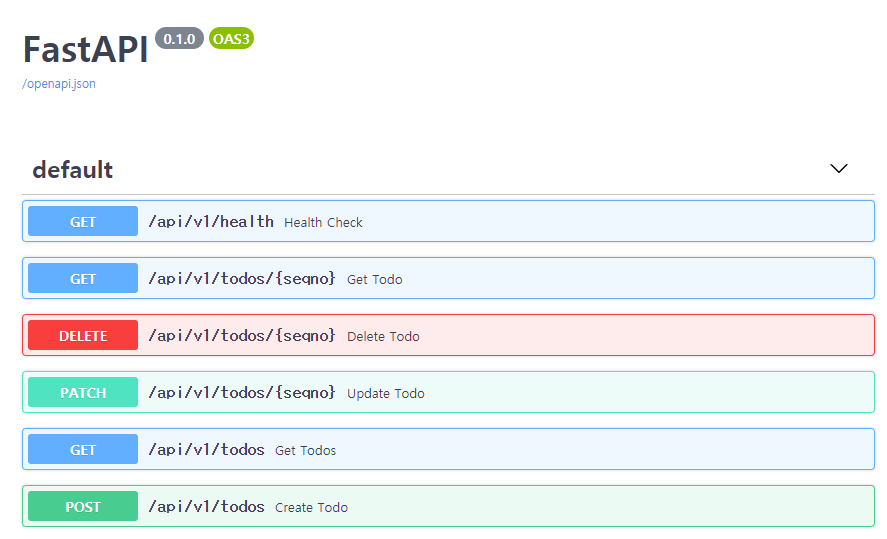Click the Get Todo description
The height and width of the screenshot is (539, 887).
pyautogui.click(x=374, y=279)
